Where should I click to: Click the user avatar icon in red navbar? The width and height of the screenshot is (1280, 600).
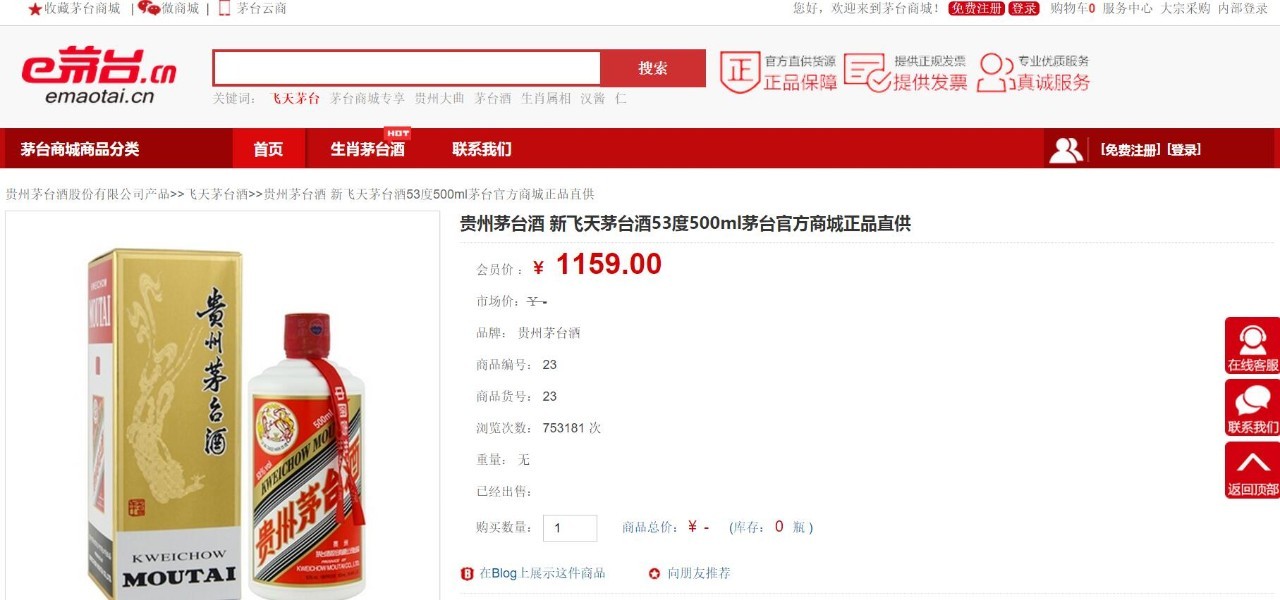click(1066, 149)
